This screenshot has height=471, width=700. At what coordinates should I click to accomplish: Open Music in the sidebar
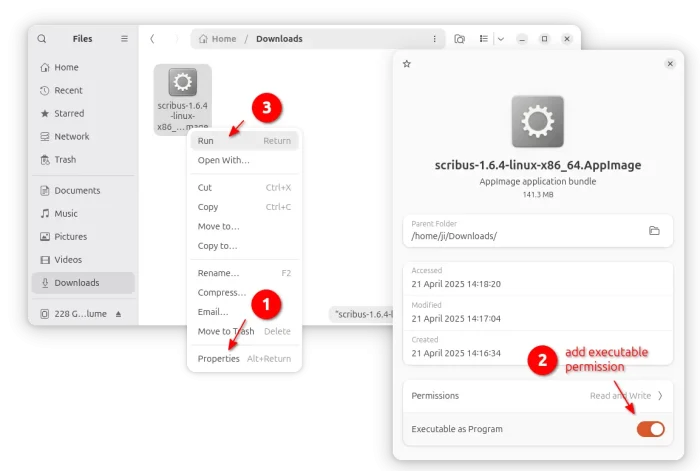click(x=83, y=214)
